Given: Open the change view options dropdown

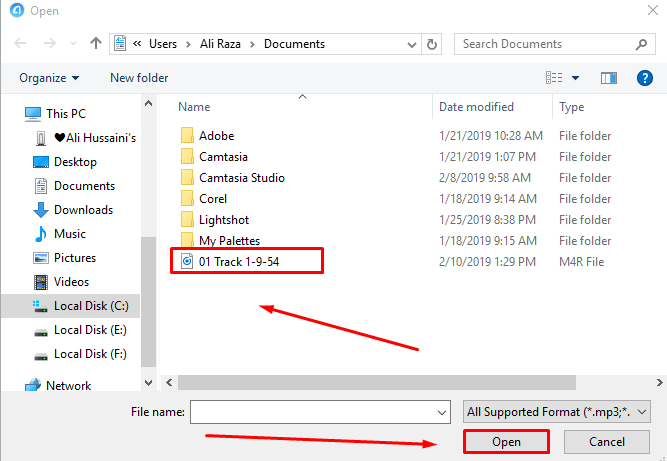Looking at the screenshot, I should (575, 78).
